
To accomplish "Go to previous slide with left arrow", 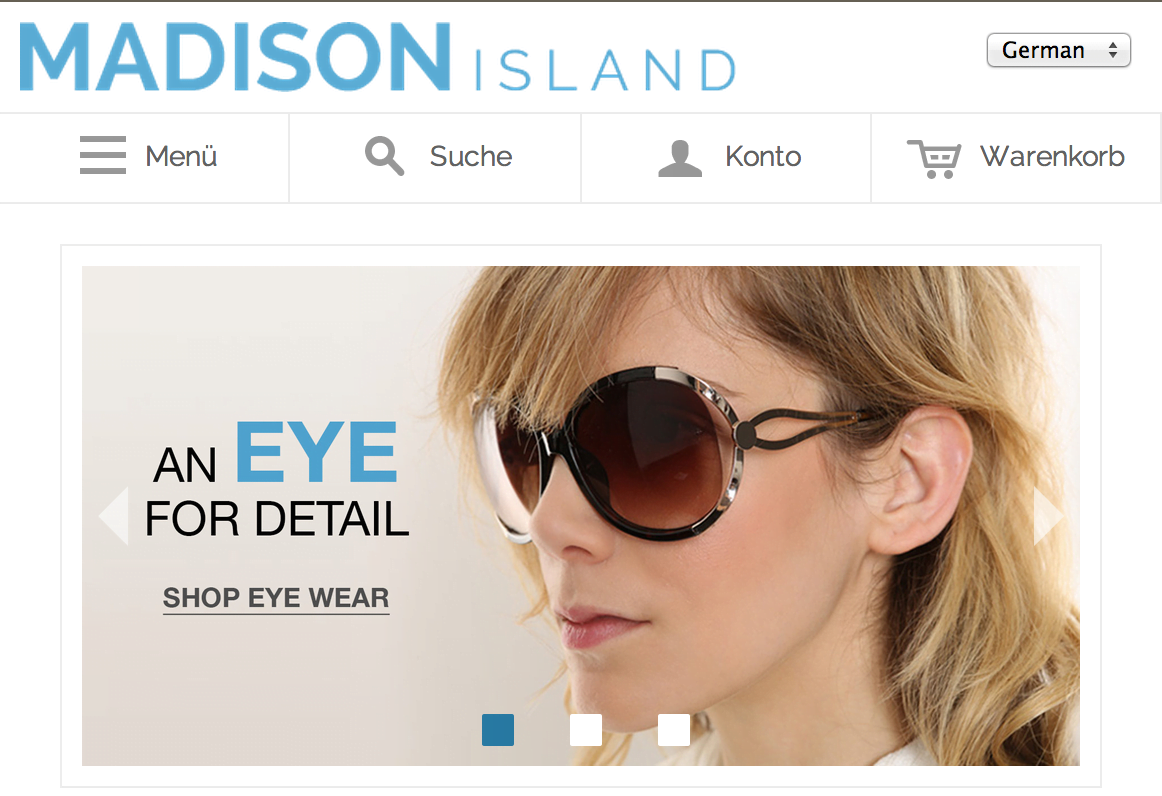I will click(x=114, y=516).
